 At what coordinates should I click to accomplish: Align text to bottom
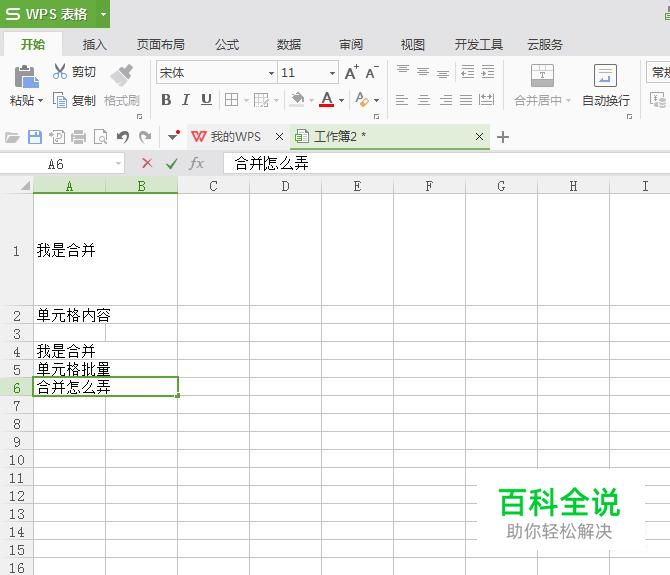tap(443, 74)
